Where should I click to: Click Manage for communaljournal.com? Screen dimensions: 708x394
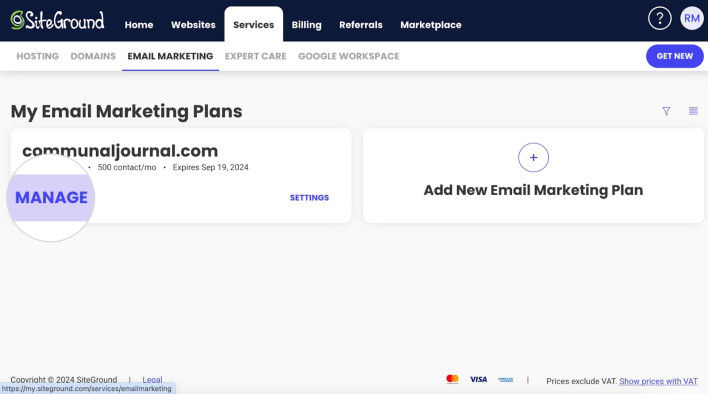(51, 197)
